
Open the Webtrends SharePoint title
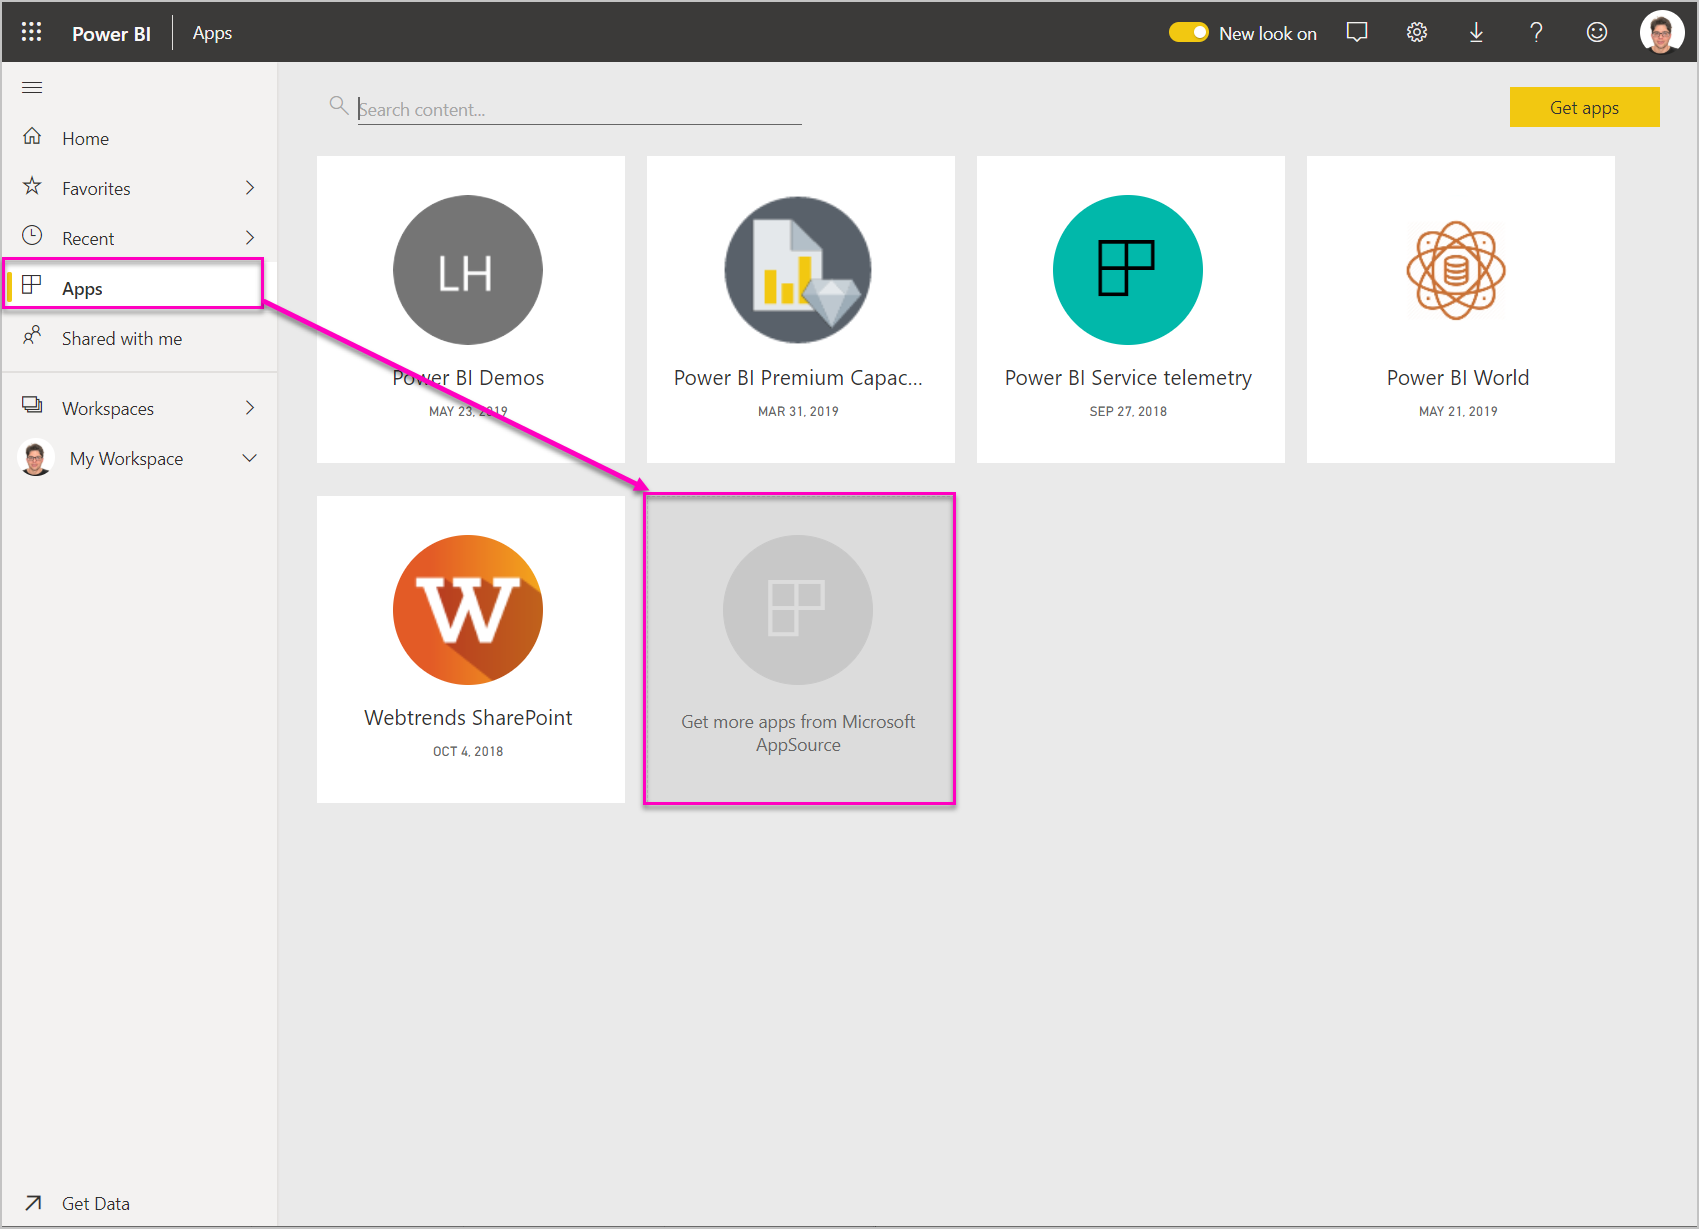click(468, 717)
